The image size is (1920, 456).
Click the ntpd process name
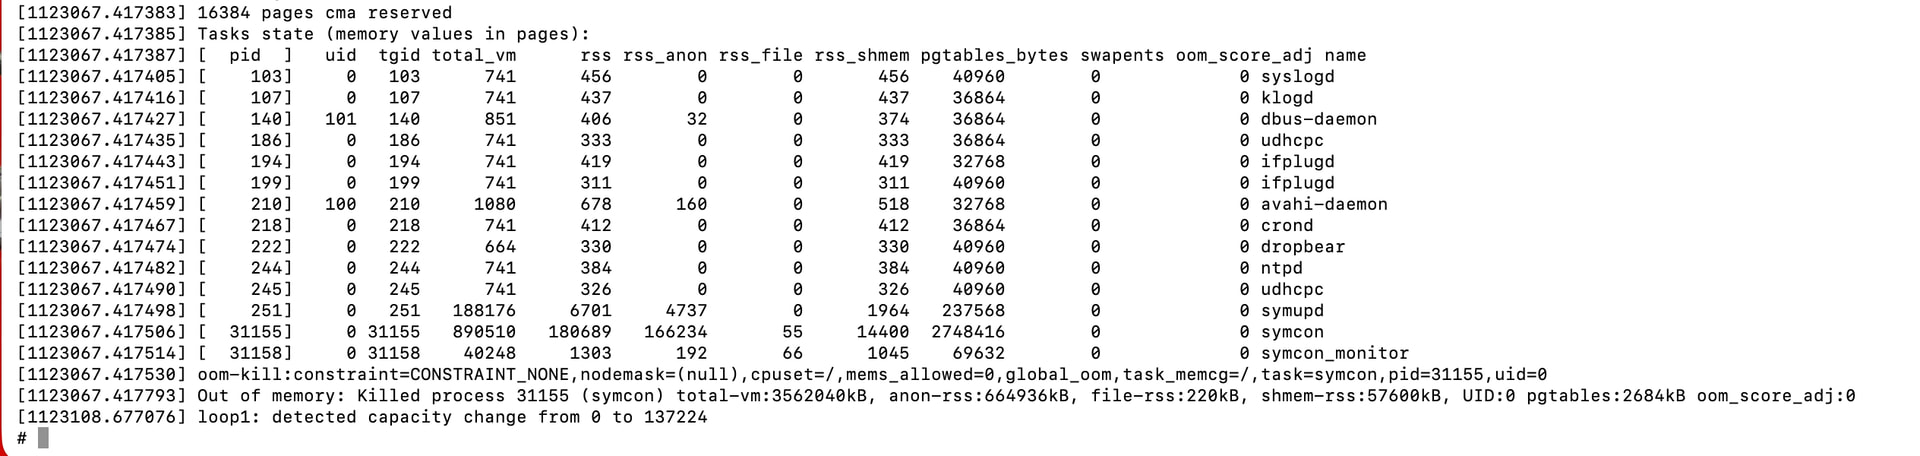1281,268
